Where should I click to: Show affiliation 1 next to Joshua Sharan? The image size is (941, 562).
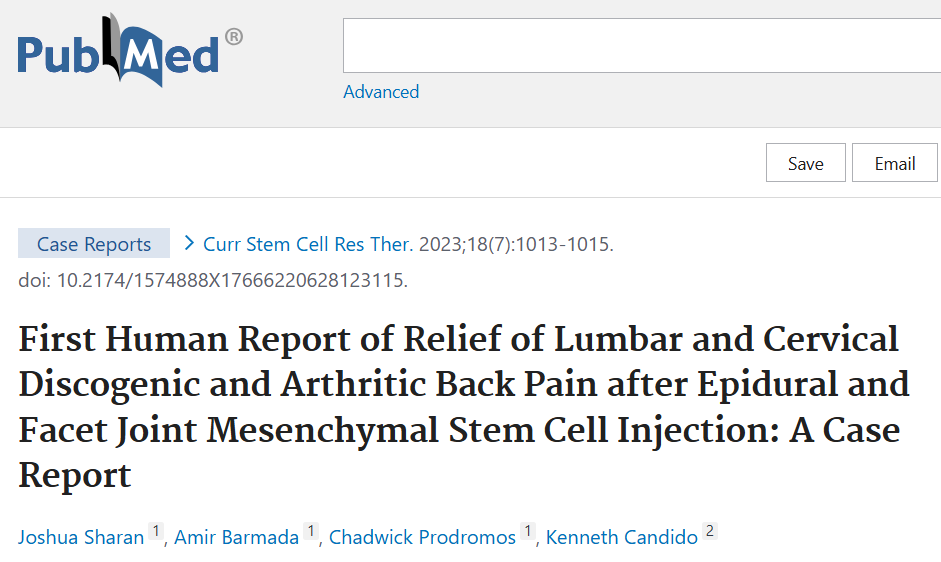click(x=156, y=532)
